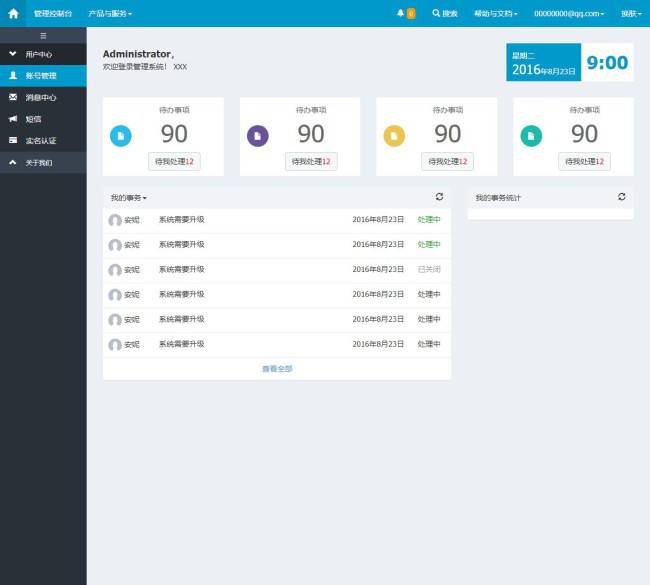Expand the 关于我们 section chevron

click(x=13, y=162)
